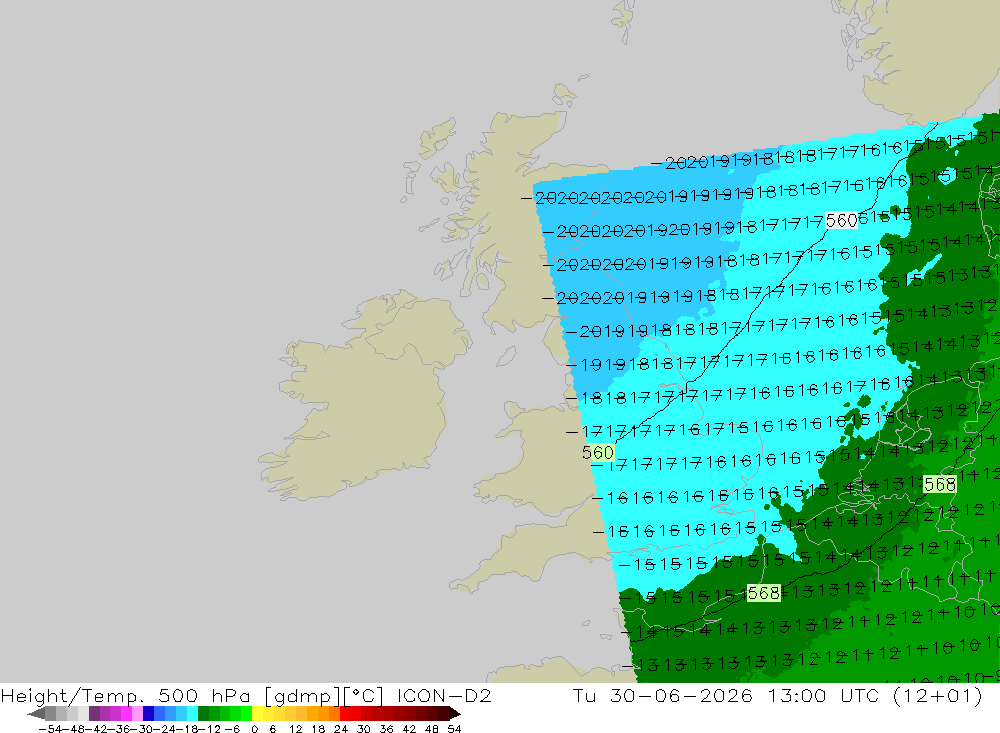
Task: Select the bright red swatch in the legend
Action: [345, 714]
